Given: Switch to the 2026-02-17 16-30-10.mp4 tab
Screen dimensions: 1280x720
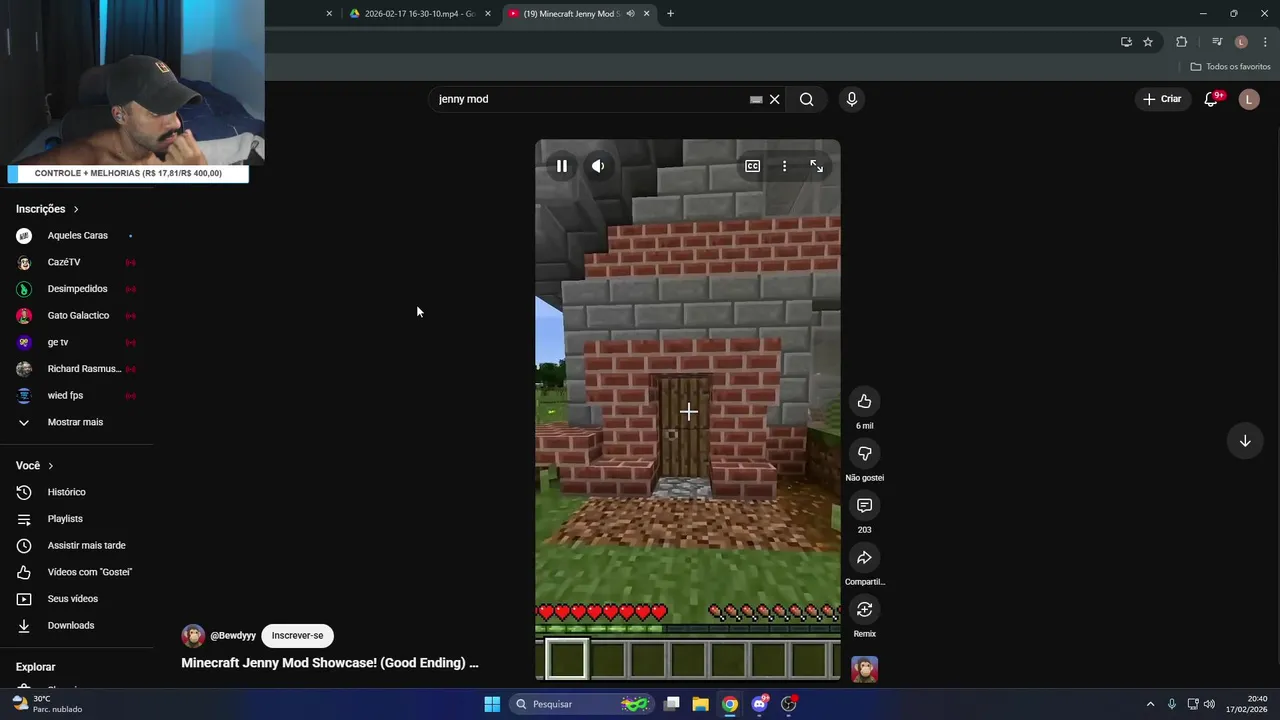Looking at the screenshot, I should point(420,14).
